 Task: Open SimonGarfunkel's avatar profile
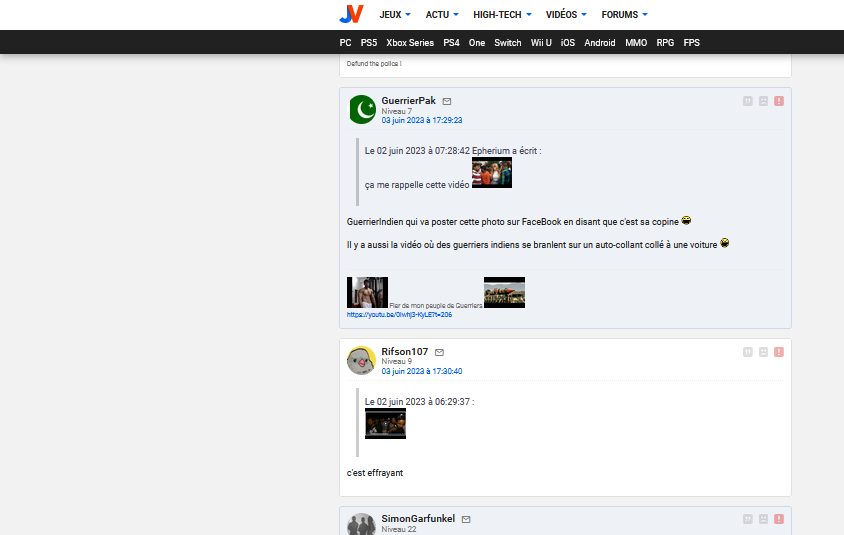(x=361, y=525)
